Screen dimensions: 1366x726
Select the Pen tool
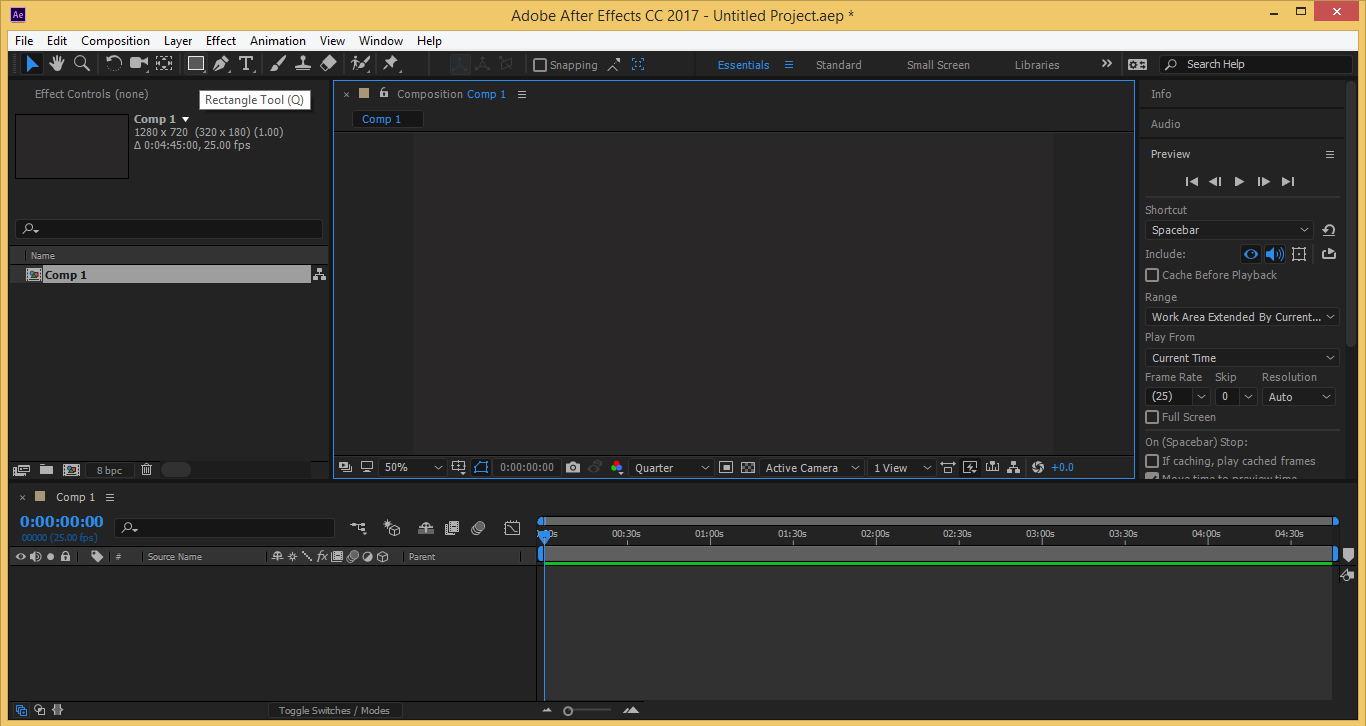pyautogui.click(x=220, y=64)
